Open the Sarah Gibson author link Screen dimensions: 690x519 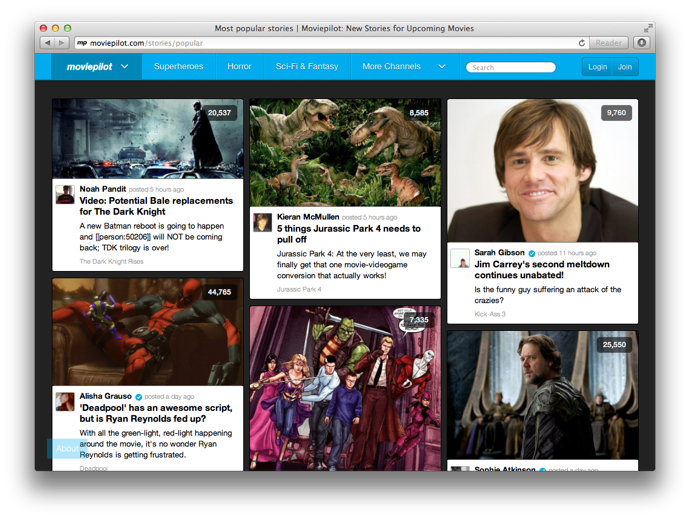(x=499, y=252)
